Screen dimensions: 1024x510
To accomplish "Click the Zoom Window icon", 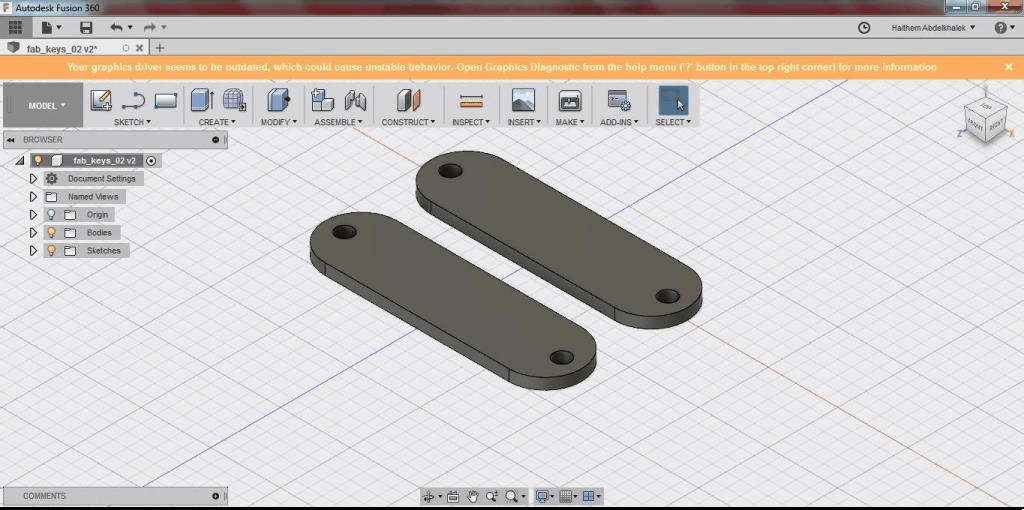I will (x=492, y=496).
